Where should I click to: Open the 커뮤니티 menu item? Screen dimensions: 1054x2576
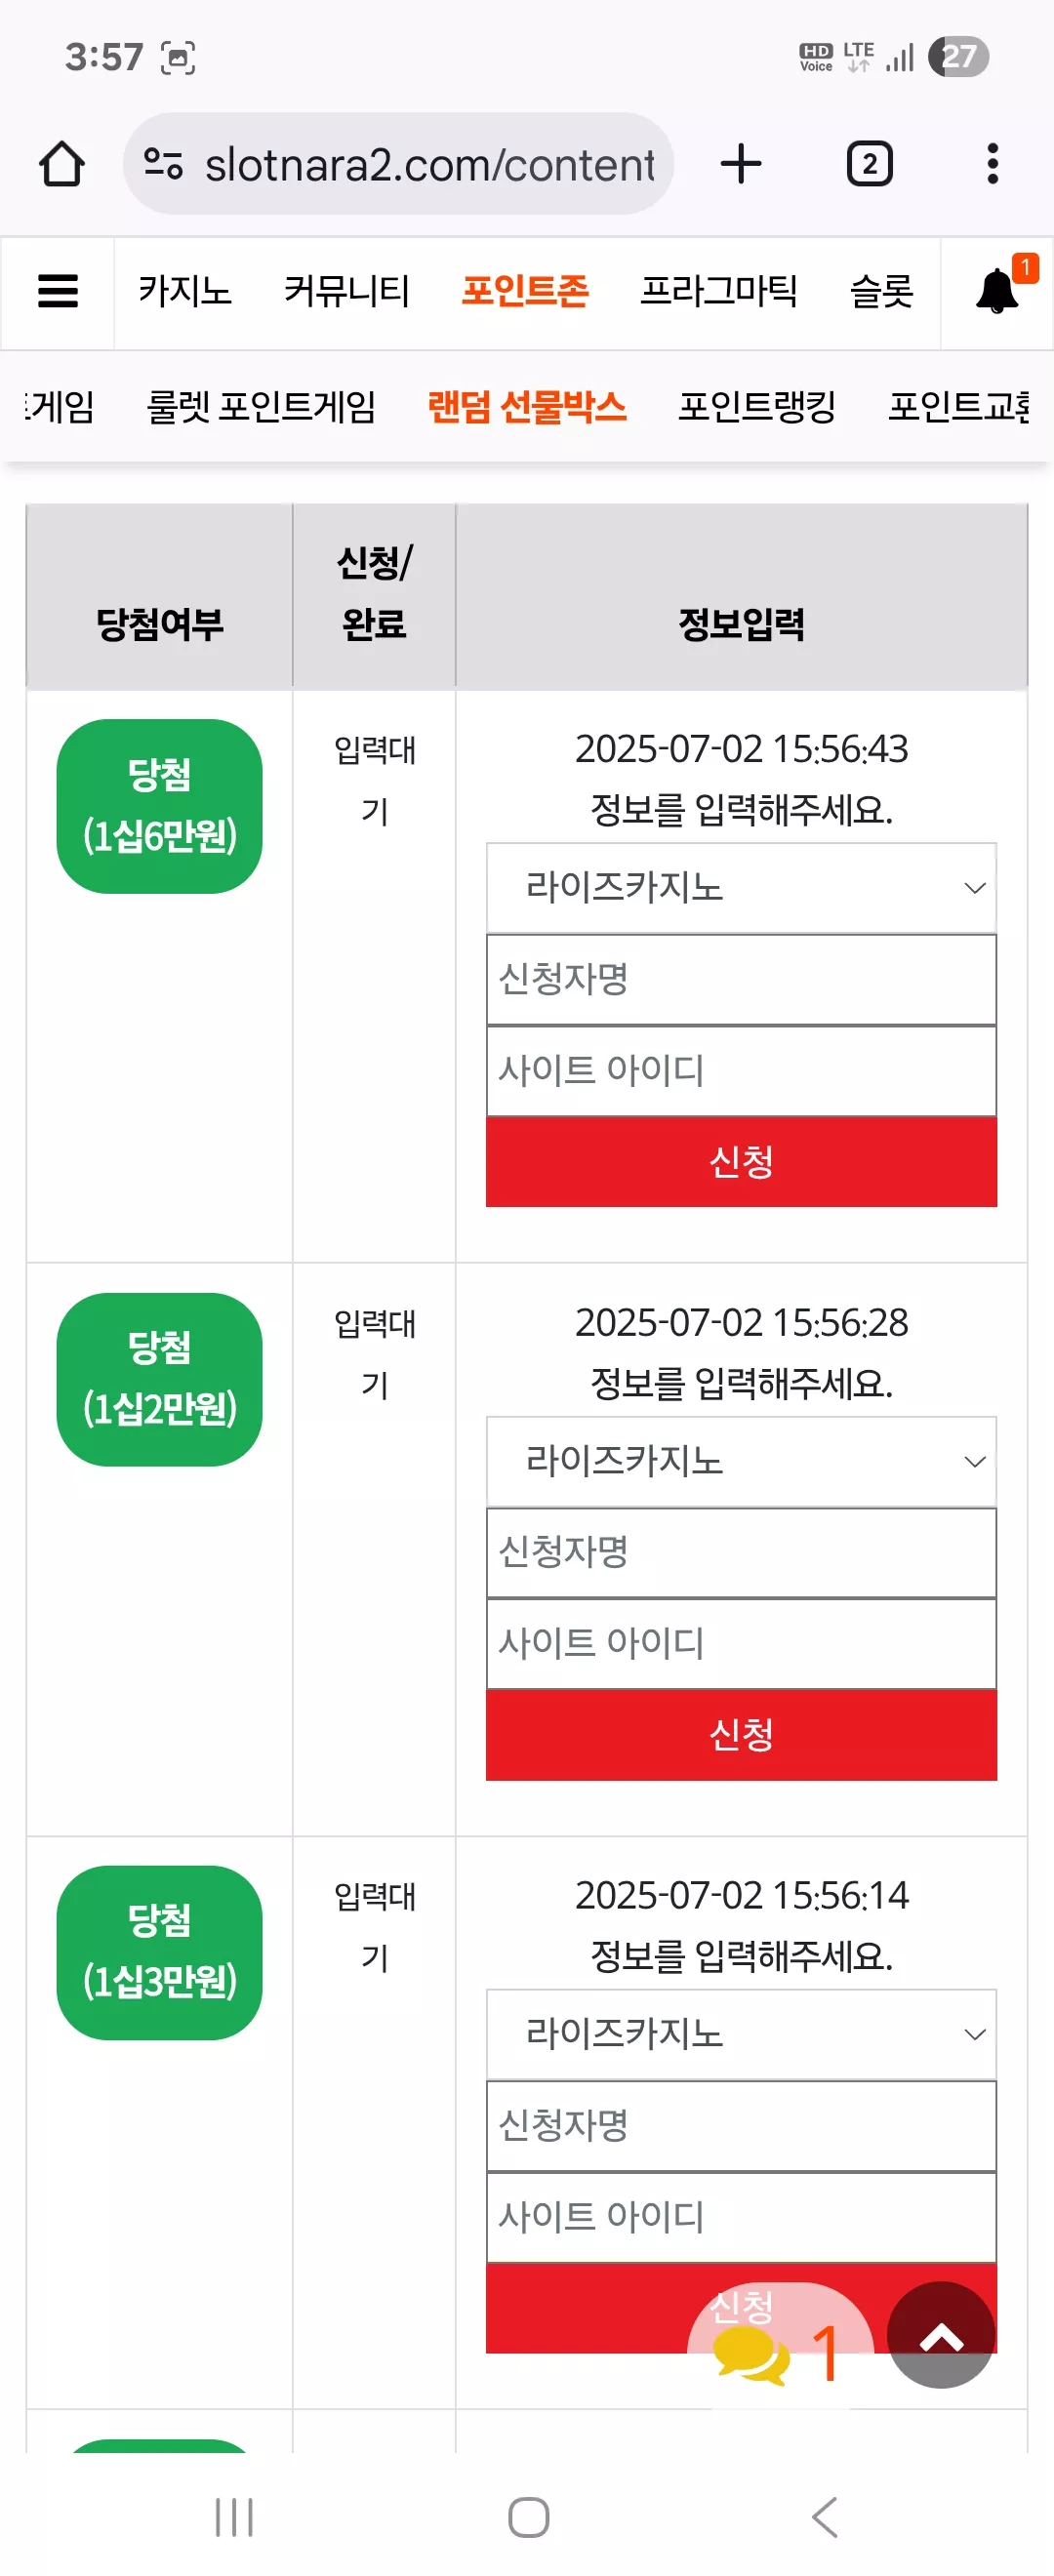pos(347,291)
